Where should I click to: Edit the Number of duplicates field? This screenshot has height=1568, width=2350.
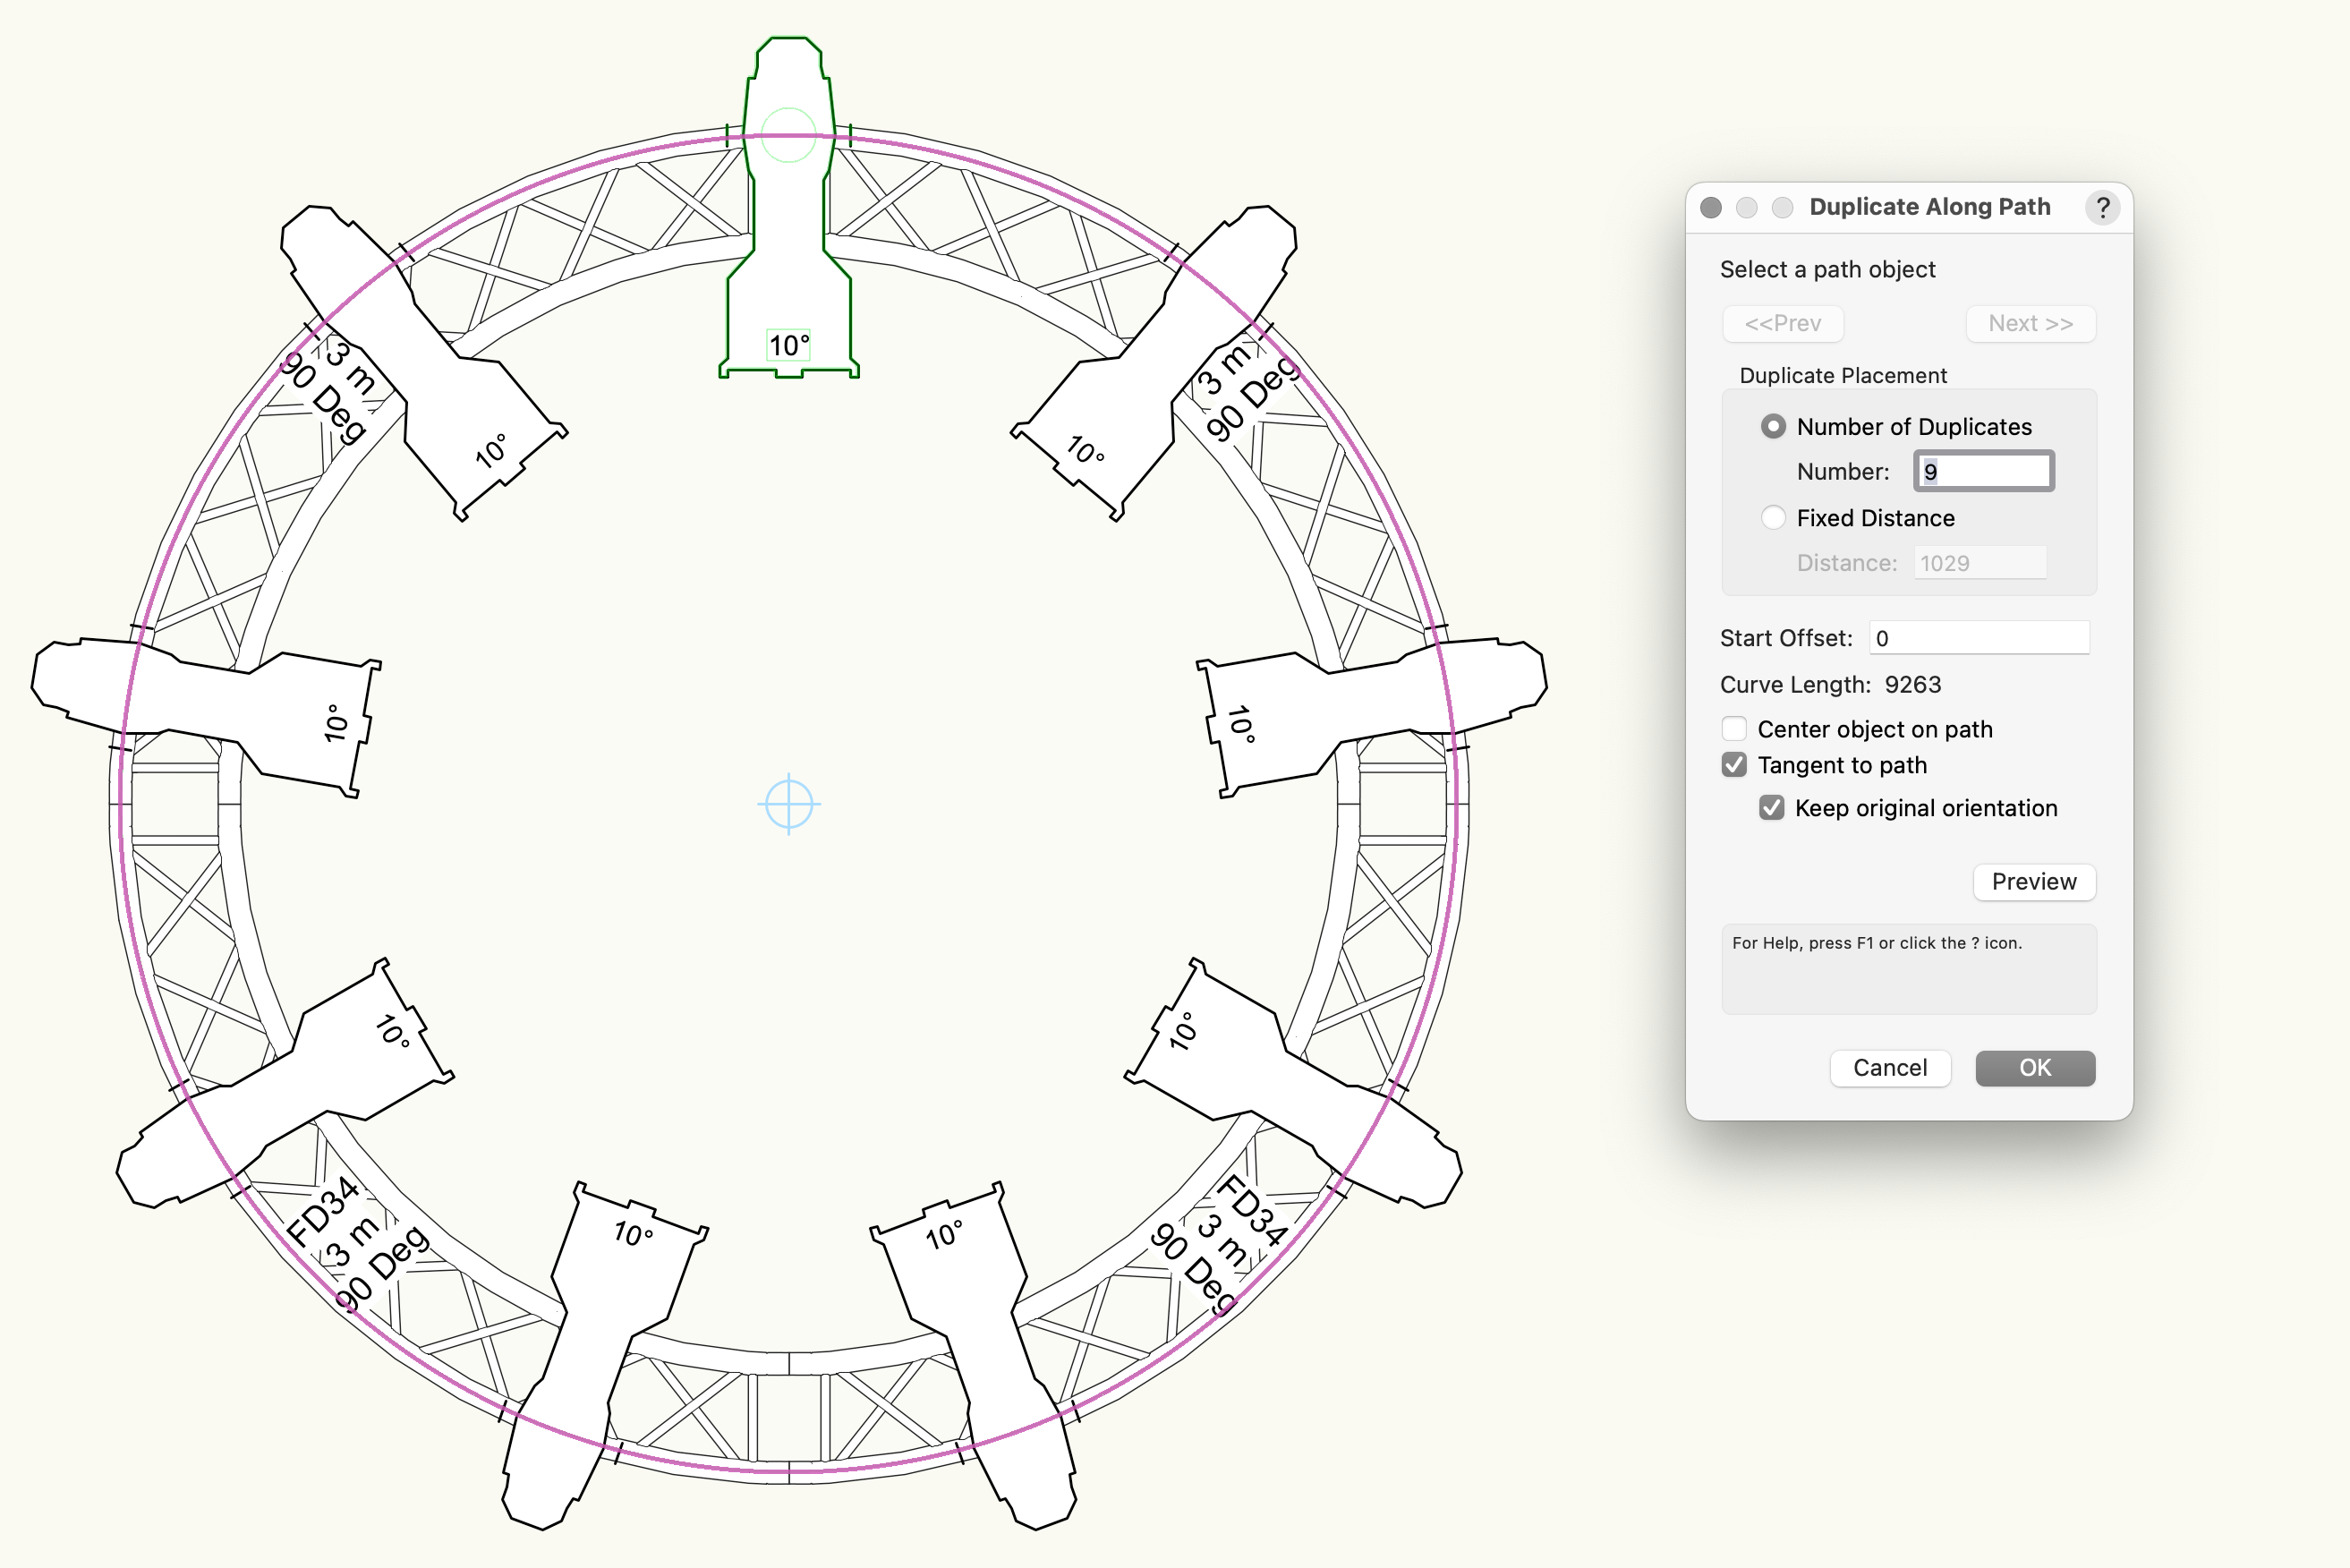click(1983, 471)
